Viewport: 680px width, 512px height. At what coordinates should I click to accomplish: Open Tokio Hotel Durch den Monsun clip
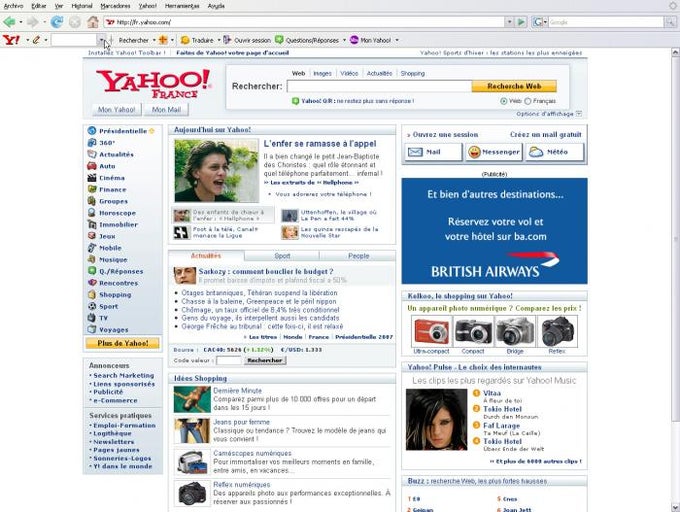502,409
